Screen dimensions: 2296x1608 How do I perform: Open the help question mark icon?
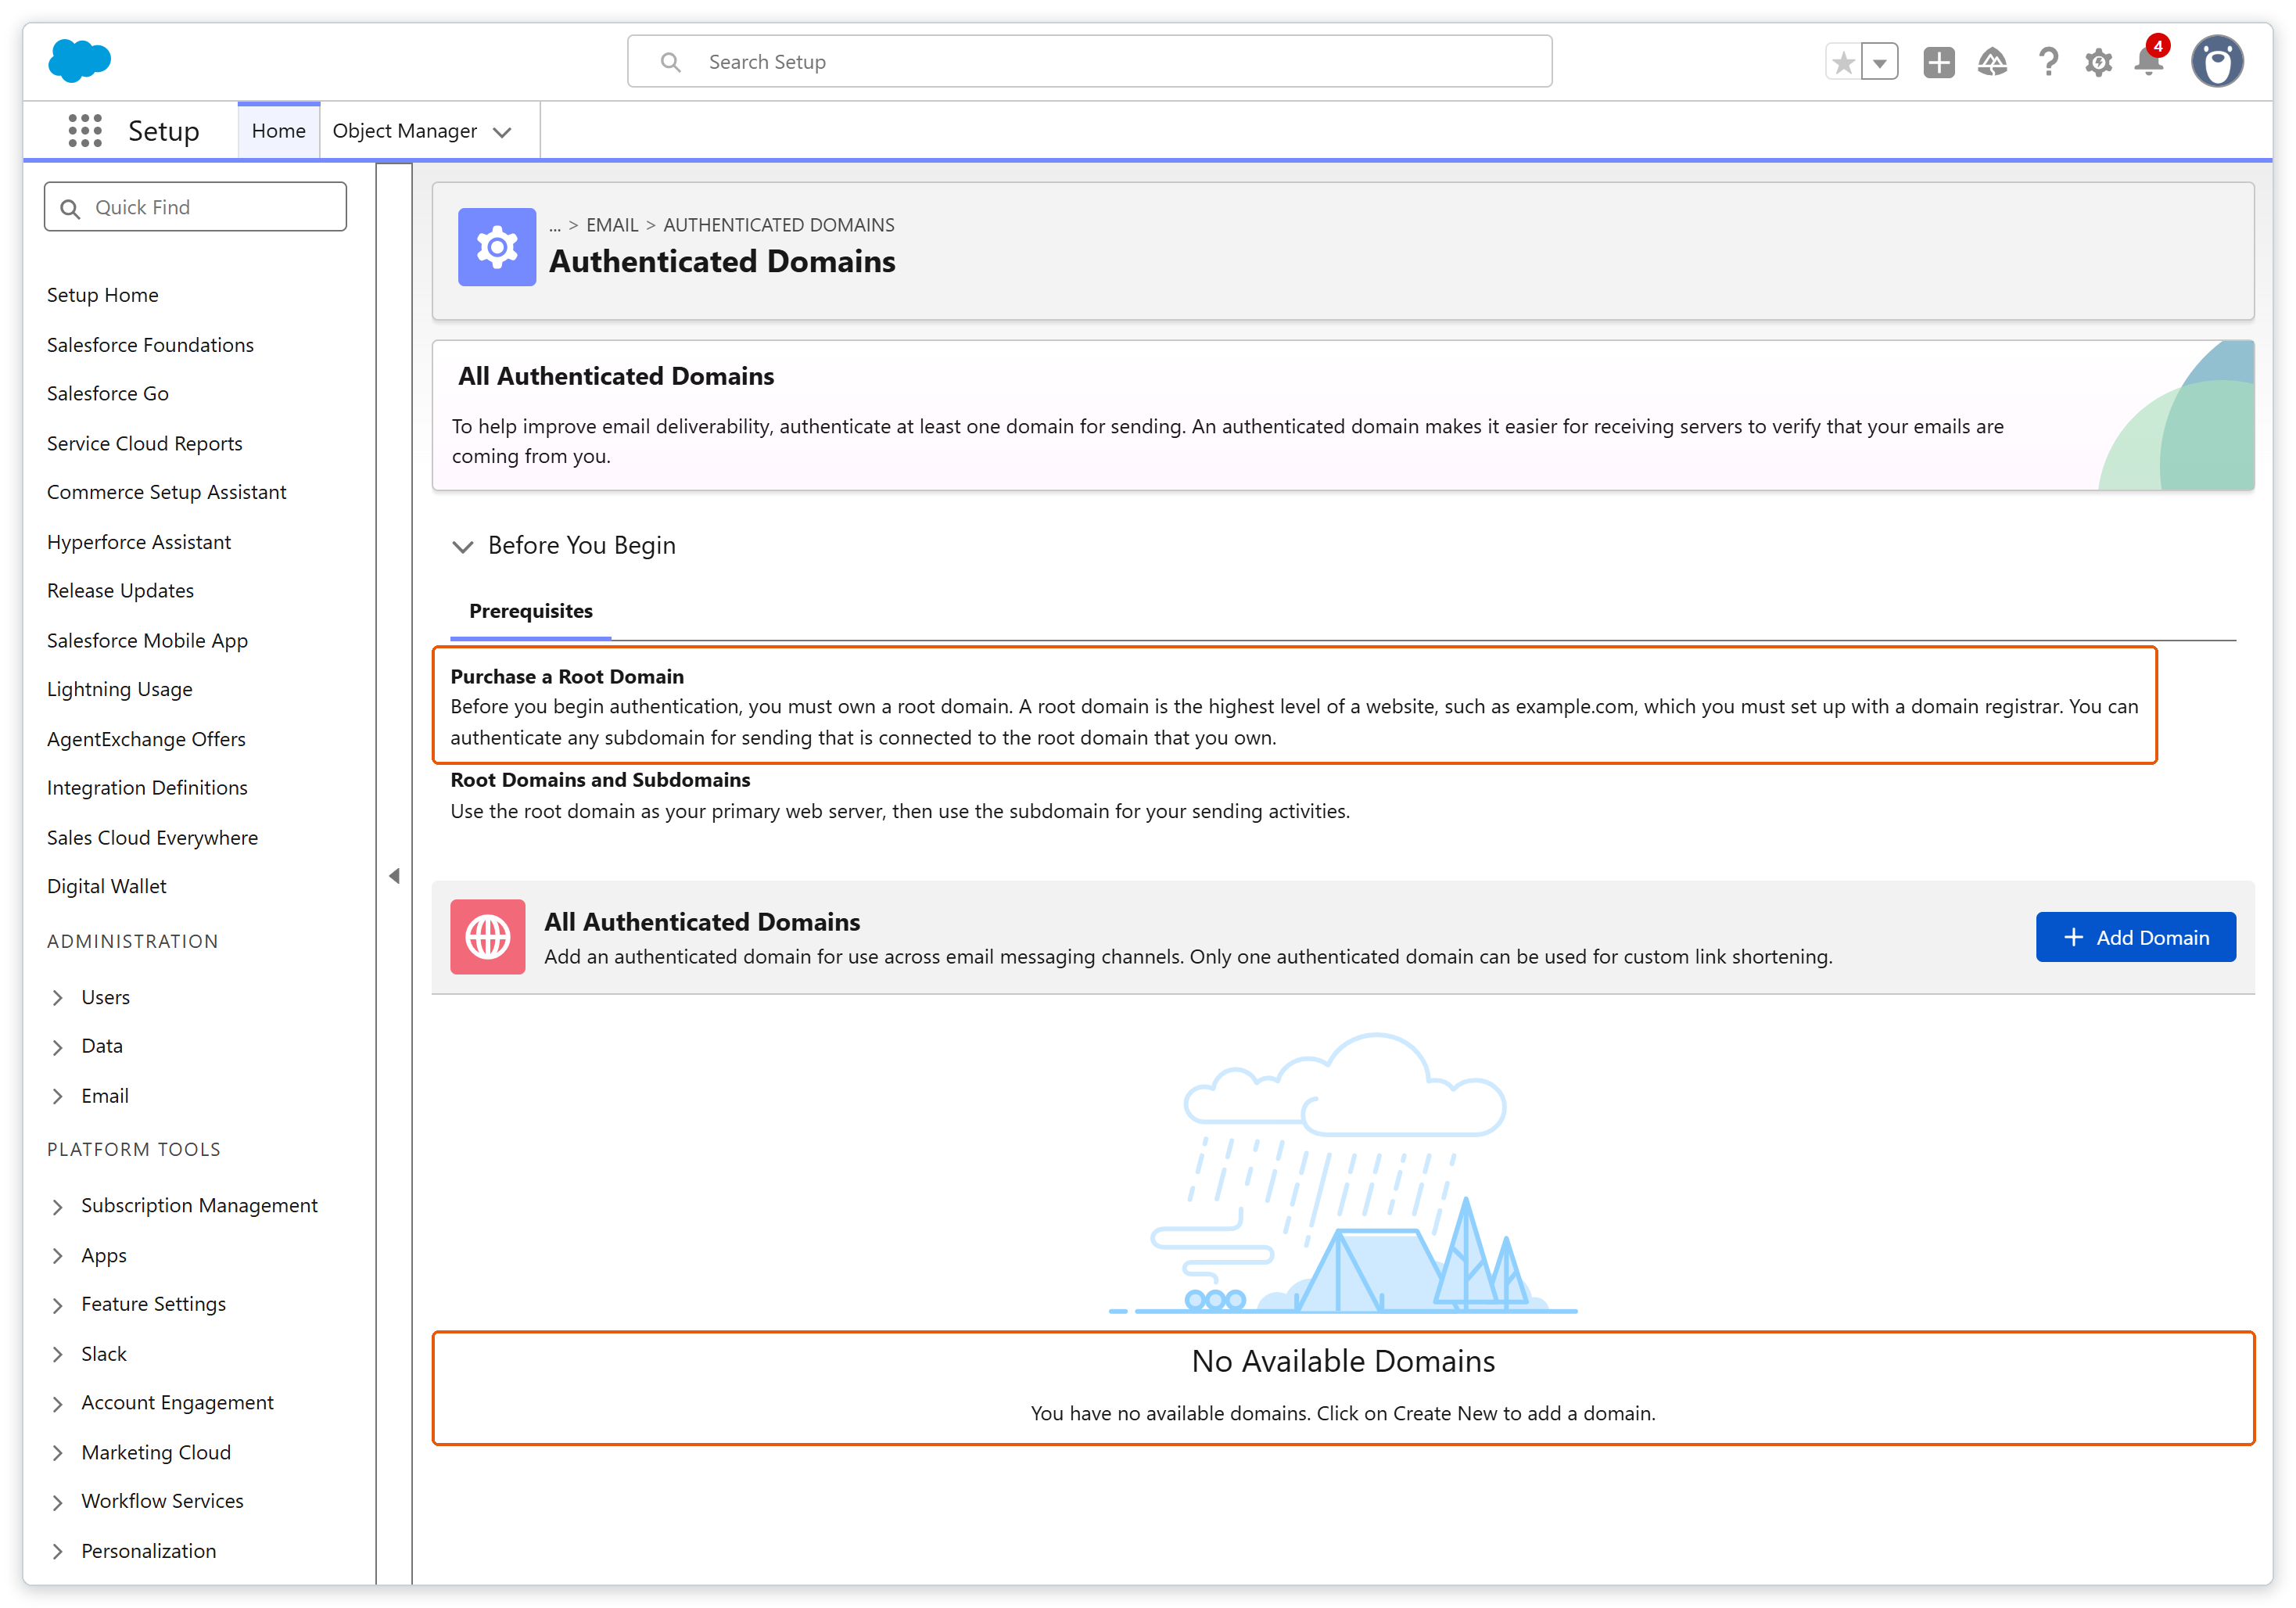[x=2048, y=62]
